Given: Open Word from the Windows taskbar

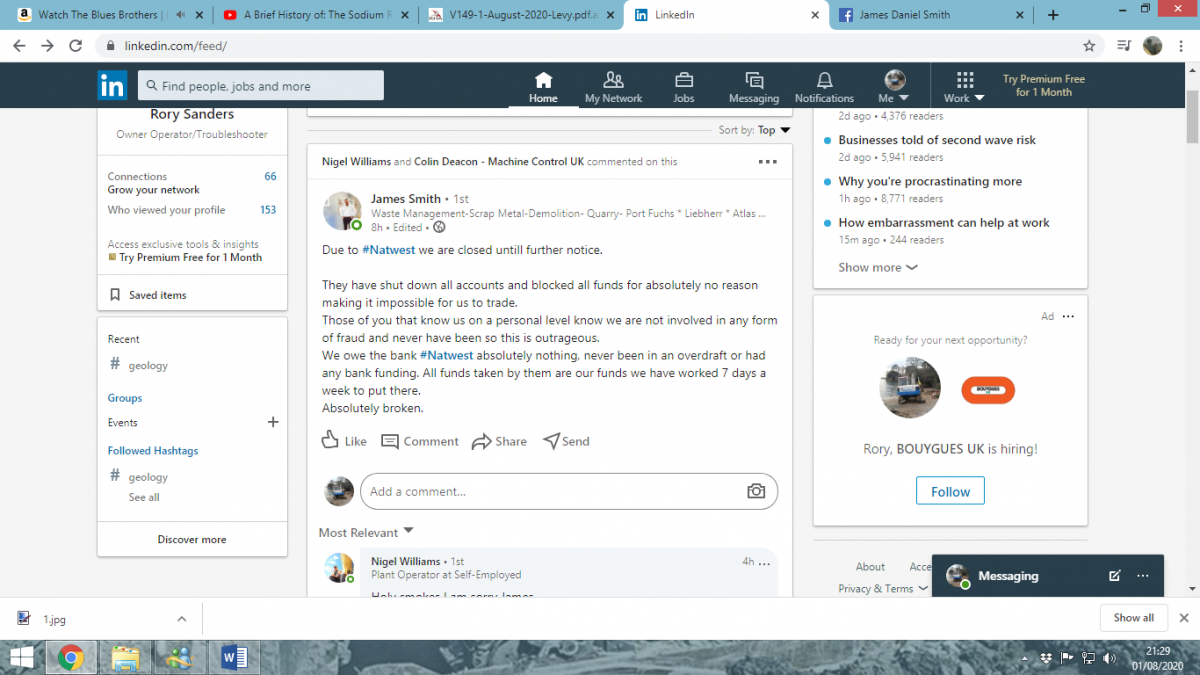Looking at the screenshot, I should click(234, 657).
